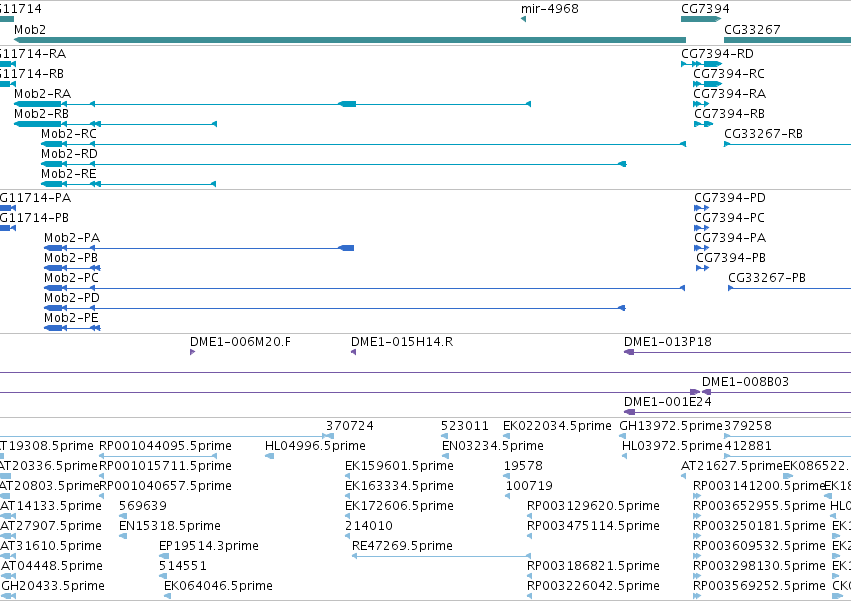Select Mob2-PE protein feature
This screenshot has width=851, height=601.
(x=72, y=328)
